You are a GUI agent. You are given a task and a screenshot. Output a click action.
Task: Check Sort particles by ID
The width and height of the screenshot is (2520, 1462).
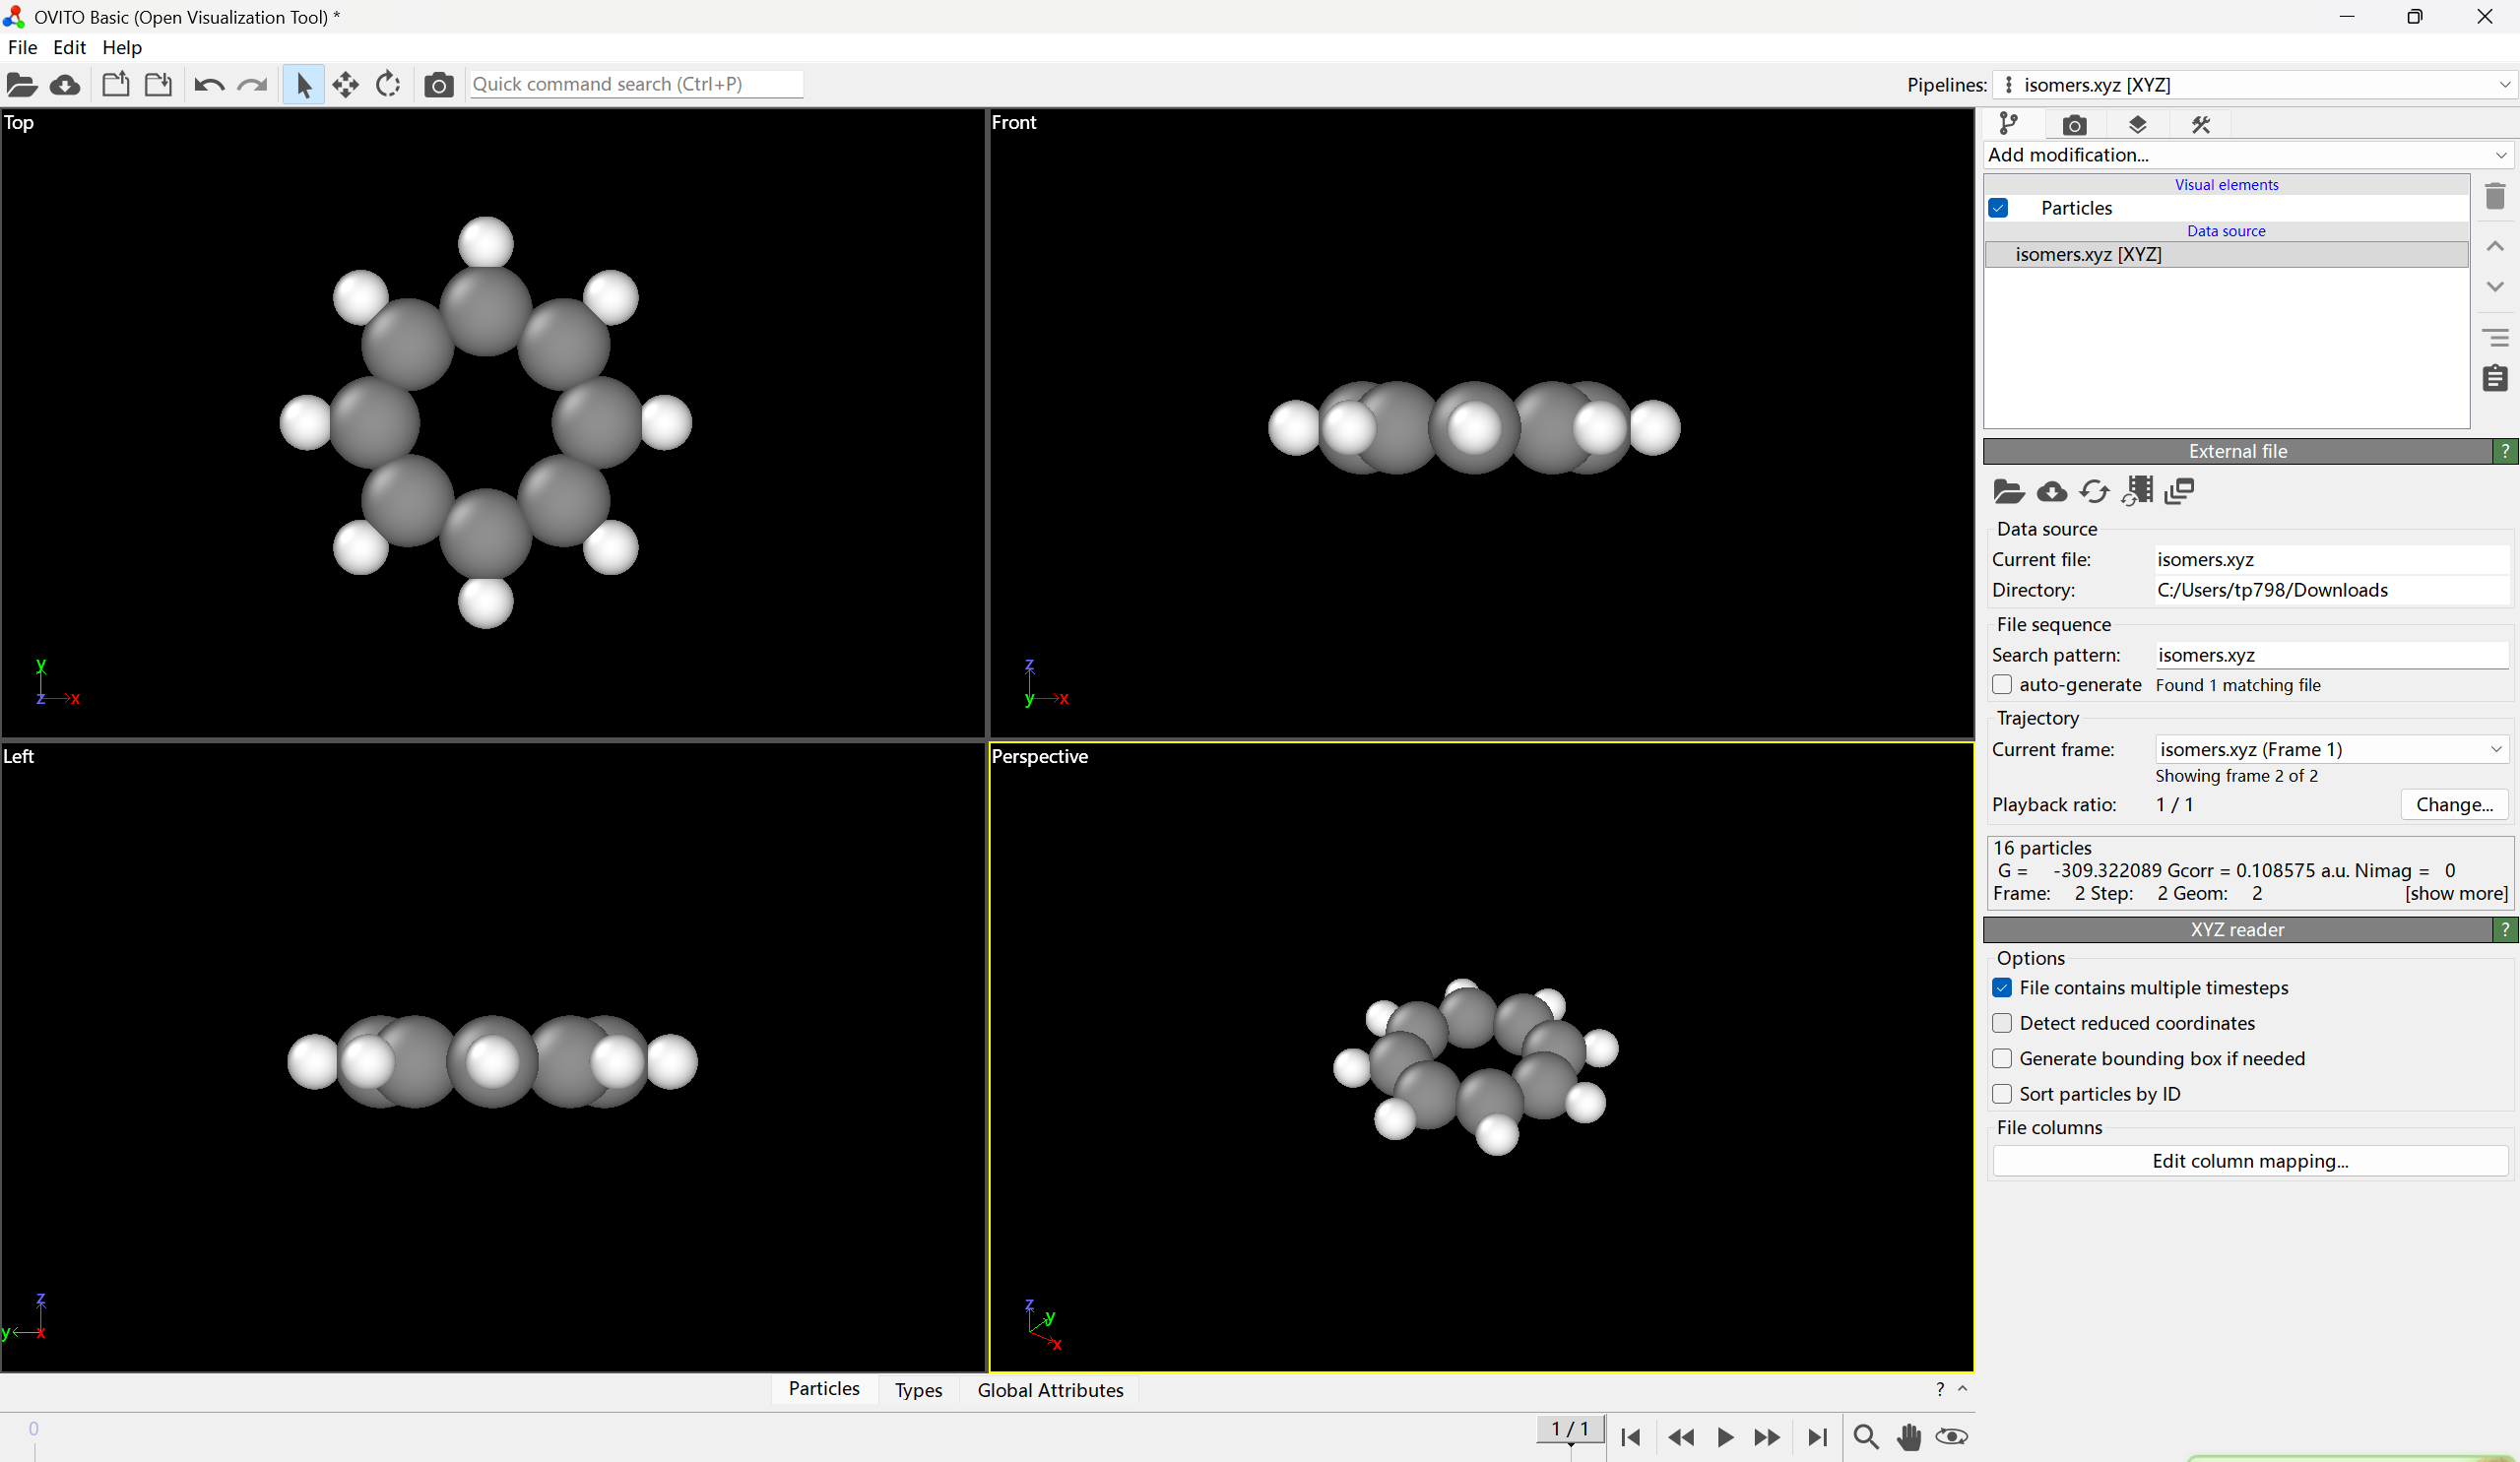(x=2002, y=1094)
